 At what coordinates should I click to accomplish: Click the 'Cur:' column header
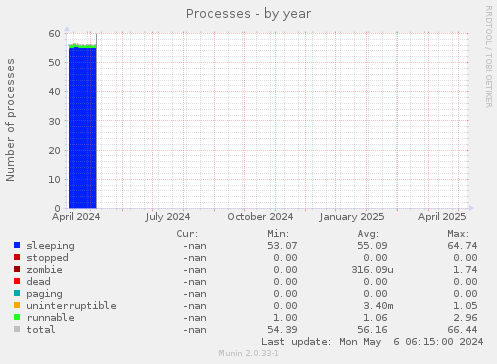[187, 234]
